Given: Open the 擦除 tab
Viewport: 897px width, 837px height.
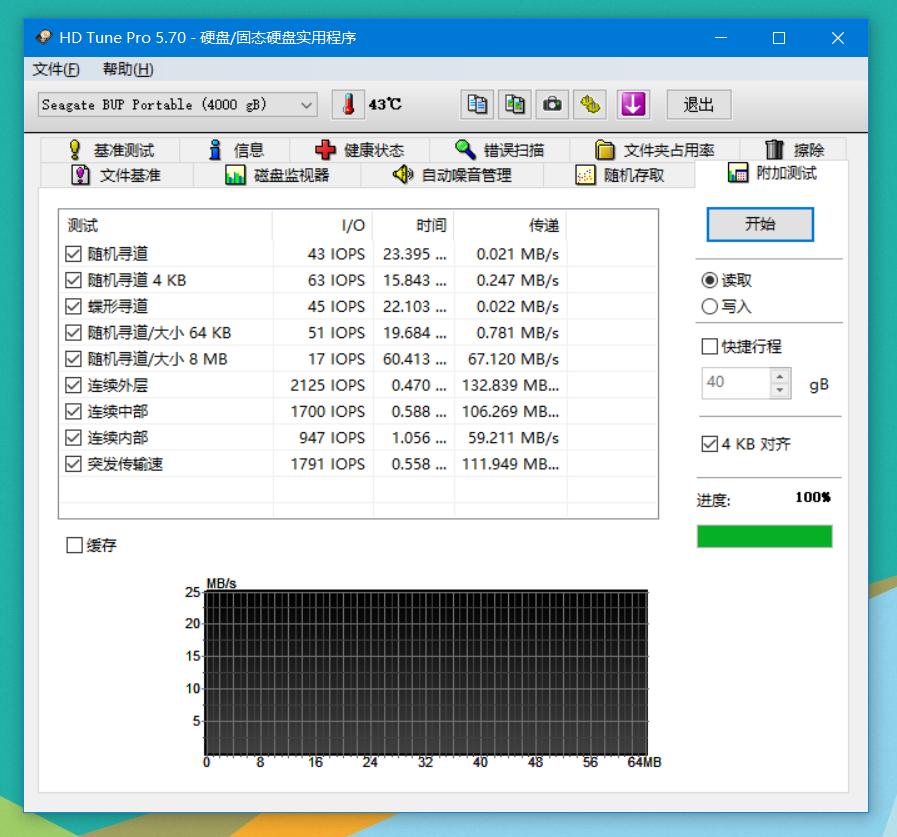Looking at the screenshot, I should (x=793, y=150).
